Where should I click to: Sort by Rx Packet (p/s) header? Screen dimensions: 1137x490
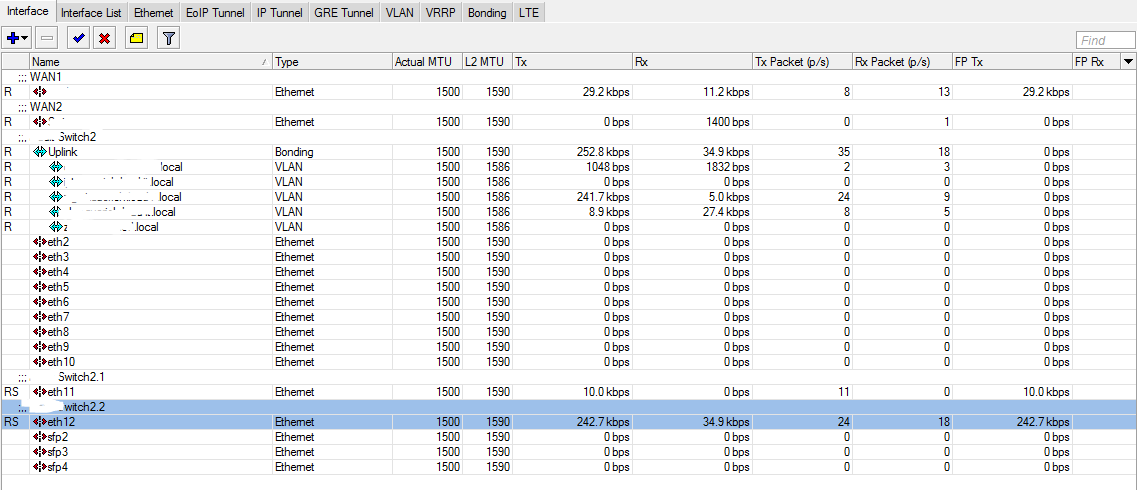tap(902, 62)
